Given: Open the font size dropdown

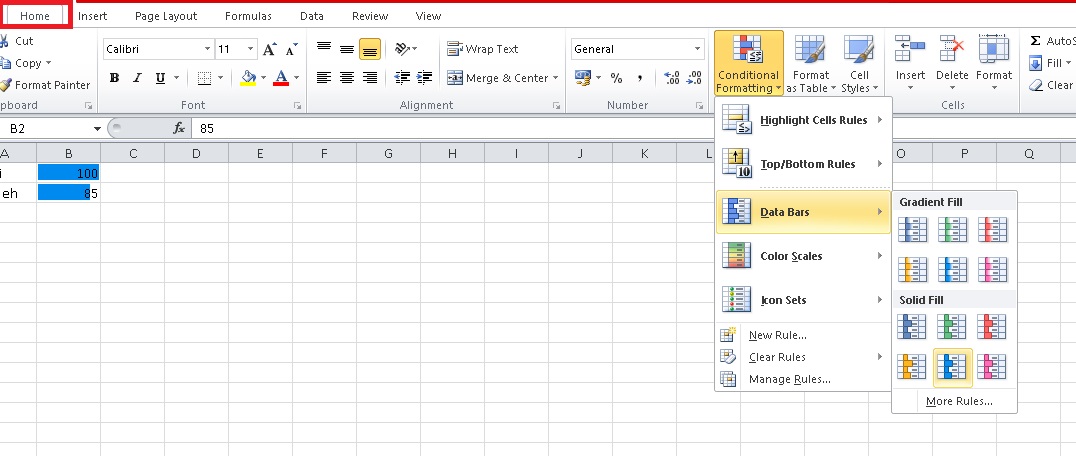Looking at the screenshot, I should click(250, 49).
